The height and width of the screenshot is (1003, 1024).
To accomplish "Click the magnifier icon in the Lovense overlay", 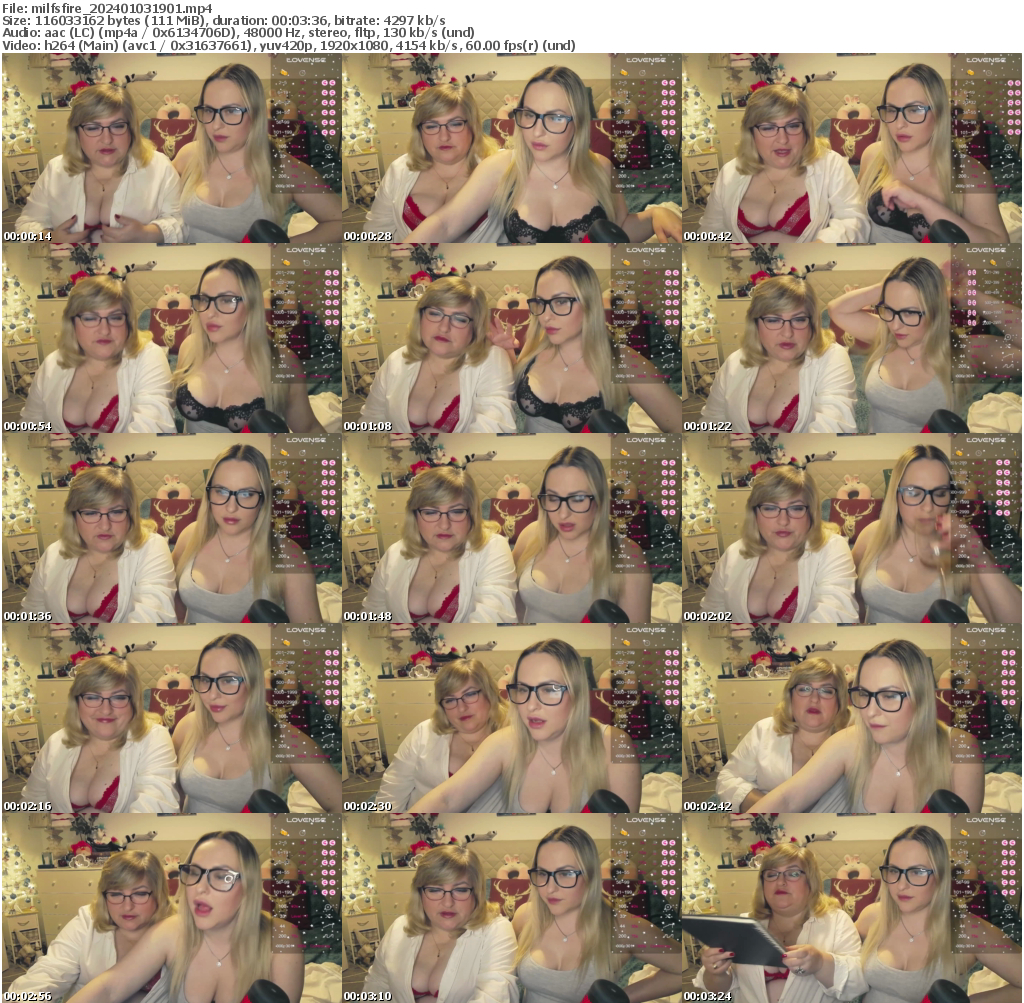I will (x=328, y=147).
